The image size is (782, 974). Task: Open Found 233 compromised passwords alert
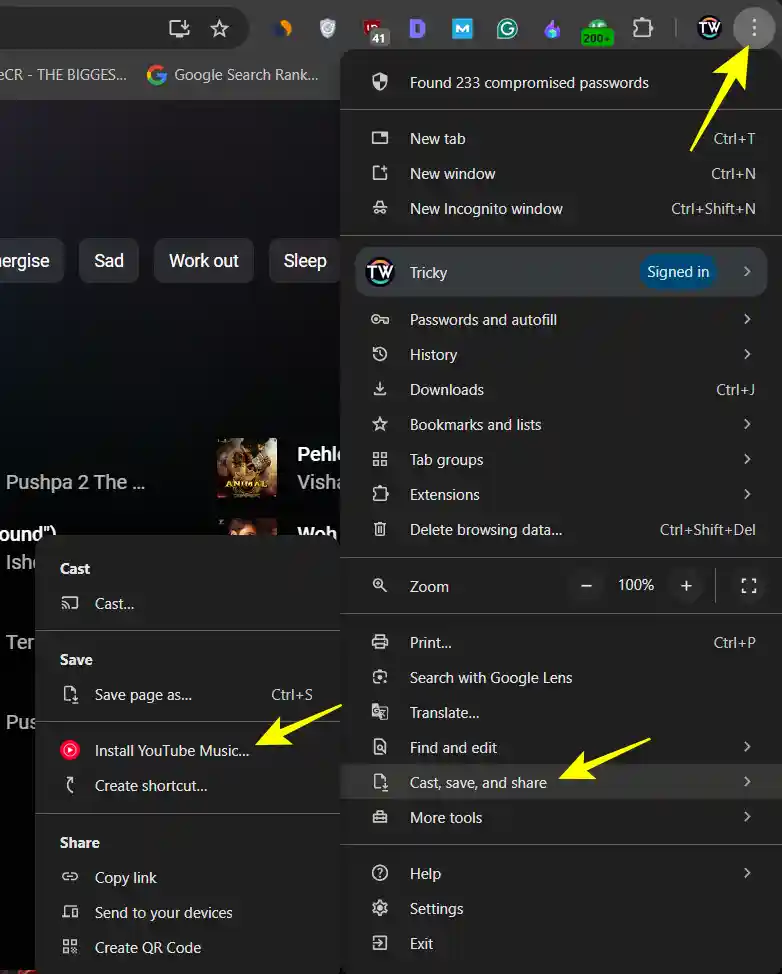pos(561,83)
